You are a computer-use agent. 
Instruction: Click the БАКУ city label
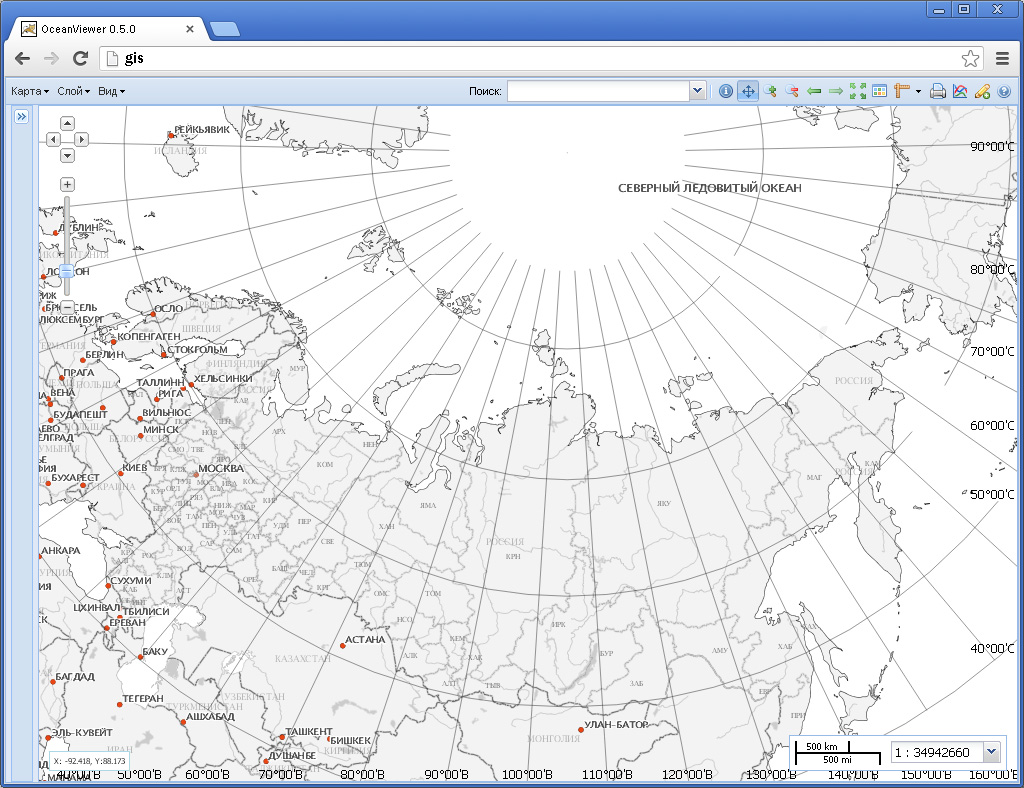point(155,651)
